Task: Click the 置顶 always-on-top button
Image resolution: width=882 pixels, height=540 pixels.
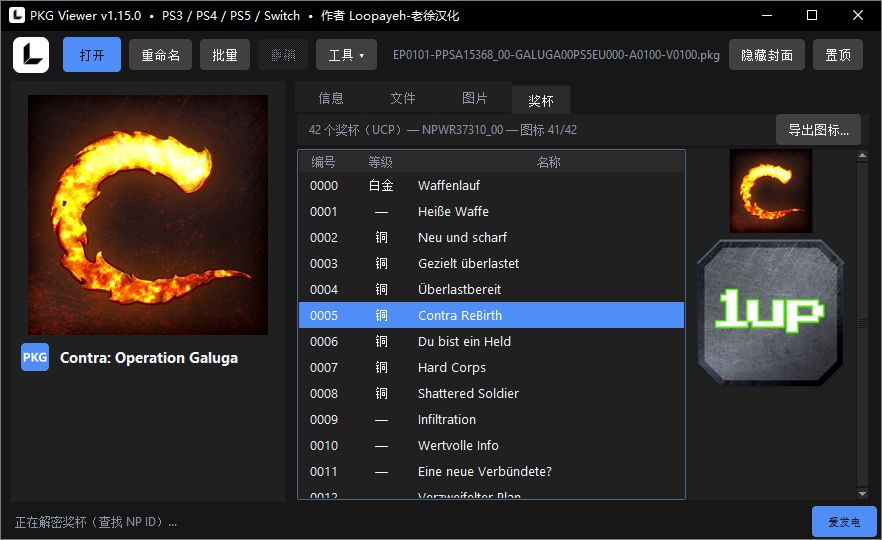Action: pos(838,55)
